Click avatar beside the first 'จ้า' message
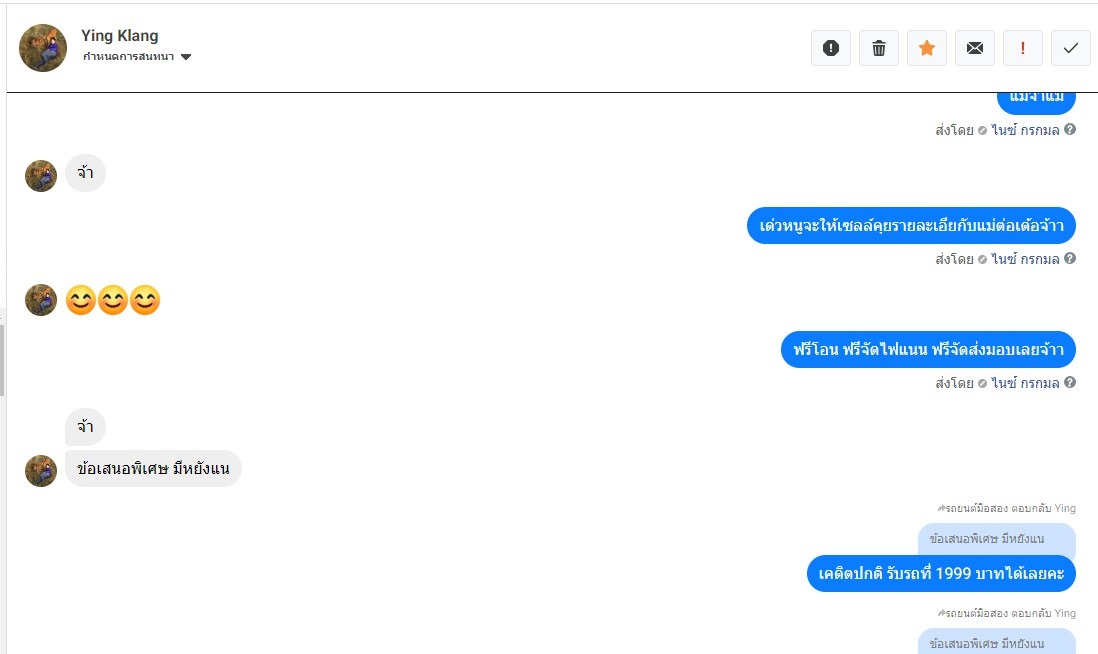This screenshot has width=1098, height=654. (41, 175)
